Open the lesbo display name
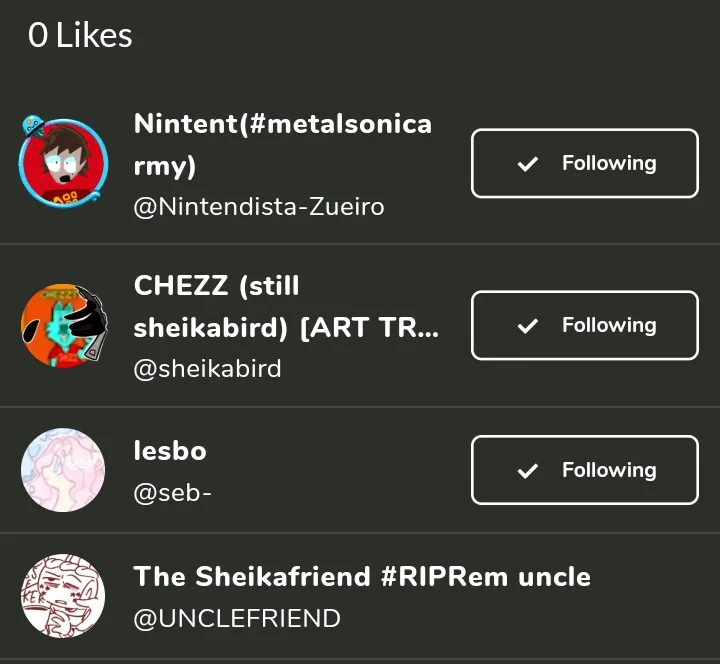The width and height of the screenshot is (720, 664). point(170,451)
